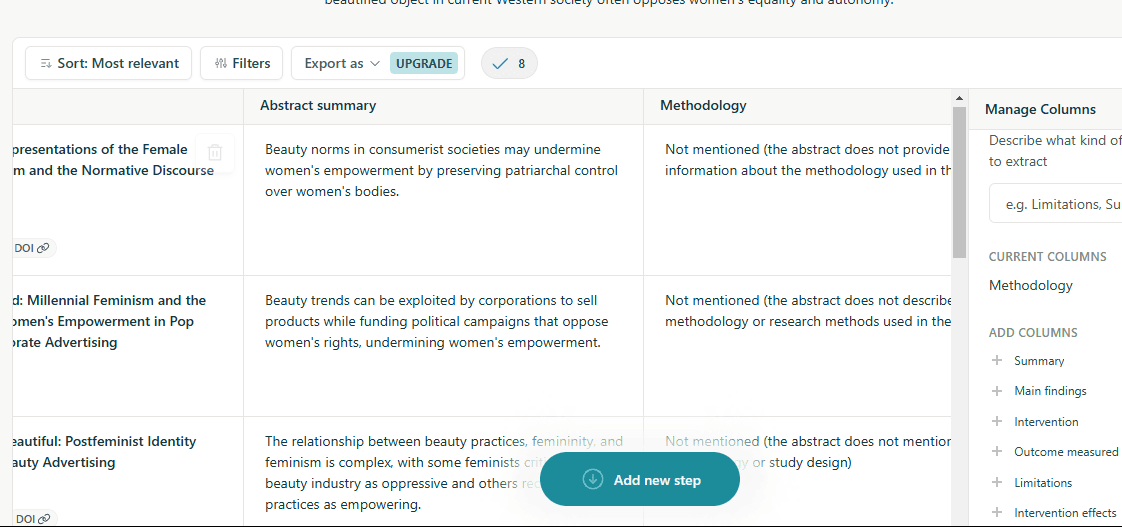Open the paper titled 'Postfeminist Identity'
The width and height of the screenshot is (1122, 527).
click(104, 452)
